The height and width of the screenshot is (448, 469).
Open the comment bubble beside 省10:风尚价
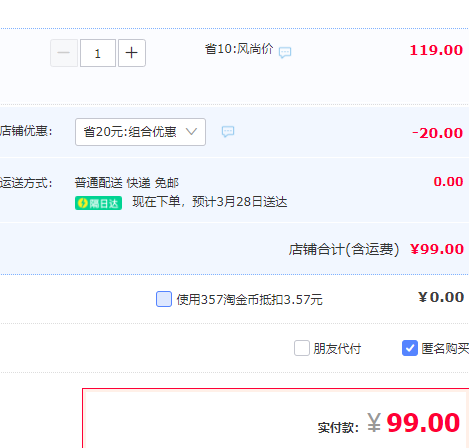[285, 52]
